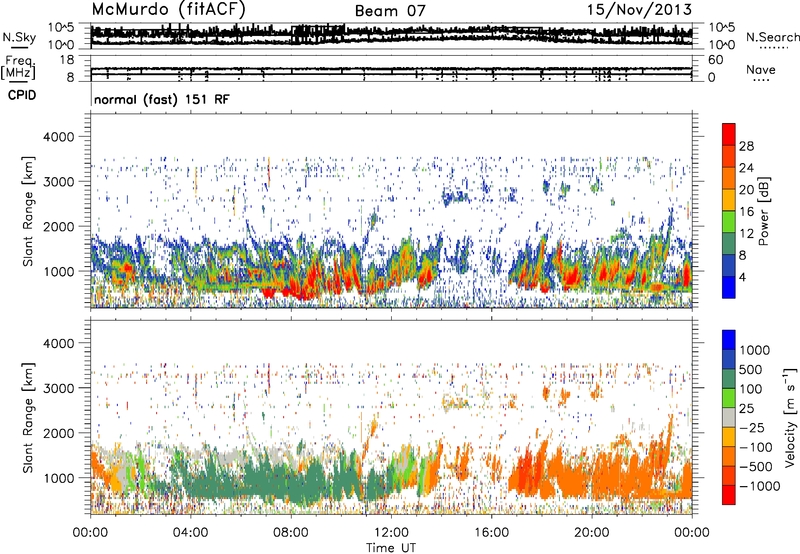The image size is (800, 554).
Task: Click the '4' Power scale label
Action: coord(742,277)
